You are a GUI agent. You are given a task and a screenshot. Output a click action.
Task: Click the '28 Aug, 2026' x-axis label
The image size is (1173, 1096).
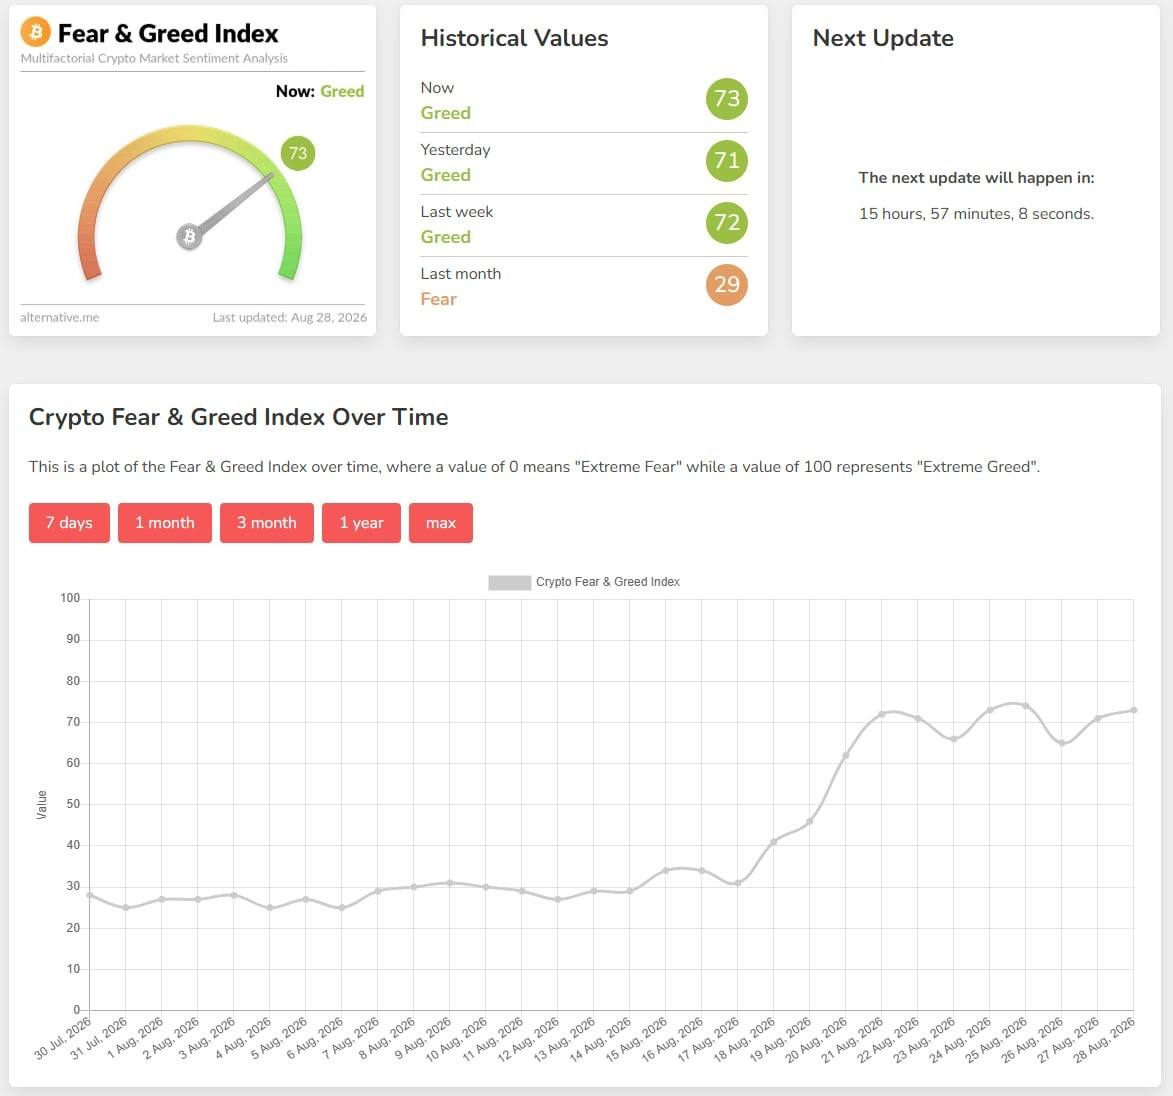pyautogui.click(x=1104, y=1039)
